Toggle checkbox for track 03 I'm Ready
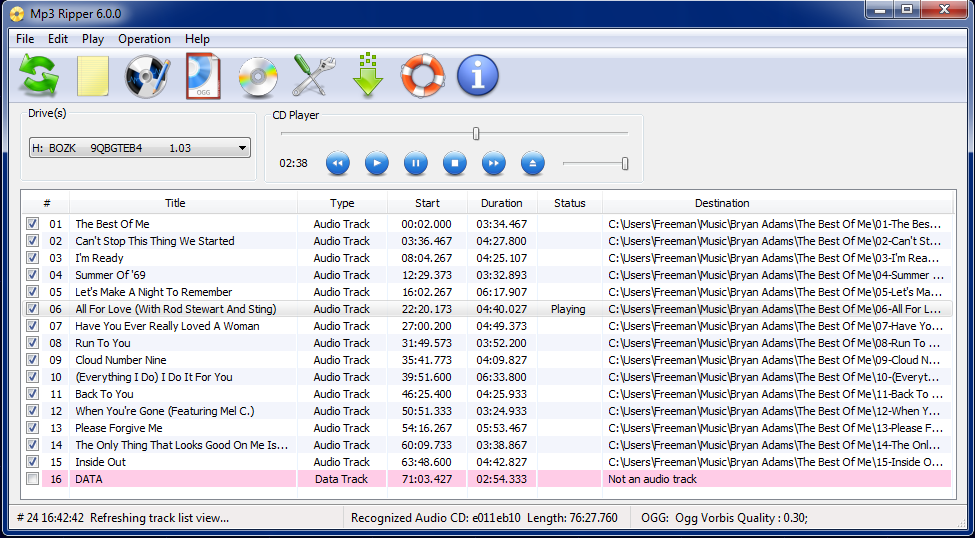975x538 pixels. 32,257
